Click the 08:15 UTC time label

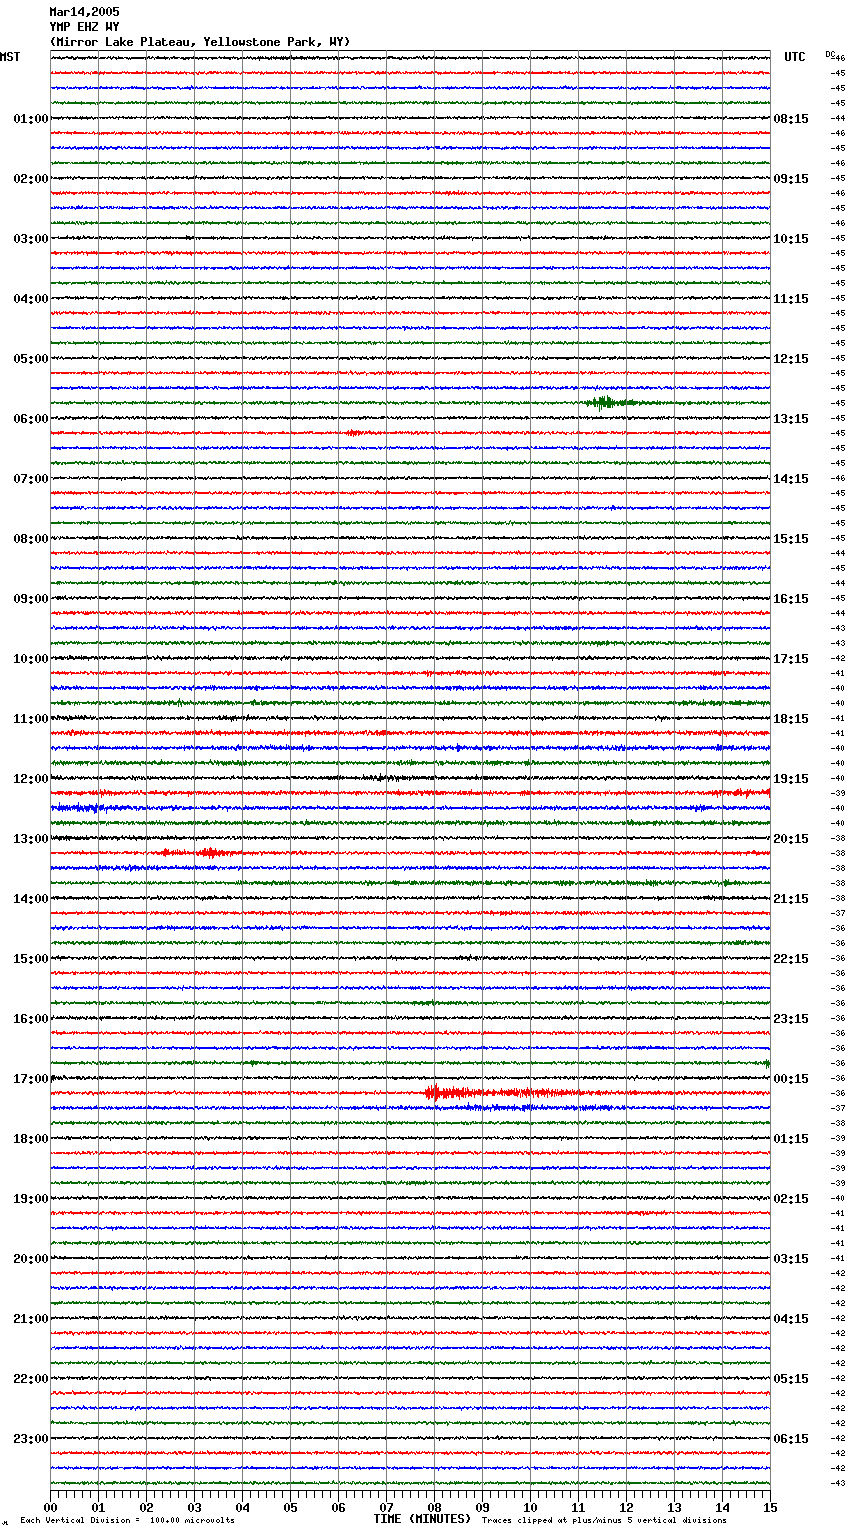(791, 119)
